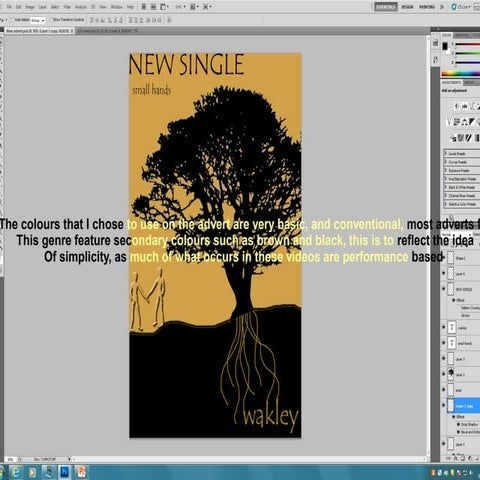480x480 pixels.
Task: Open the Auto-Select Group dropdown
Action: tap(38, 21)
